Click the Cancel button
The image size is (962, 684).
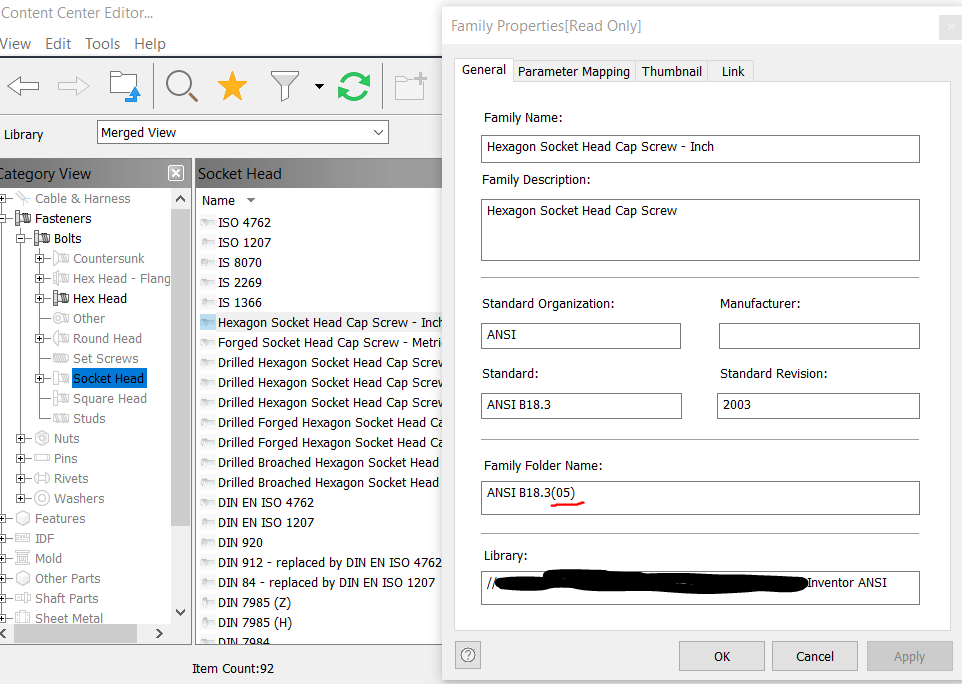[x=814, y=656]
